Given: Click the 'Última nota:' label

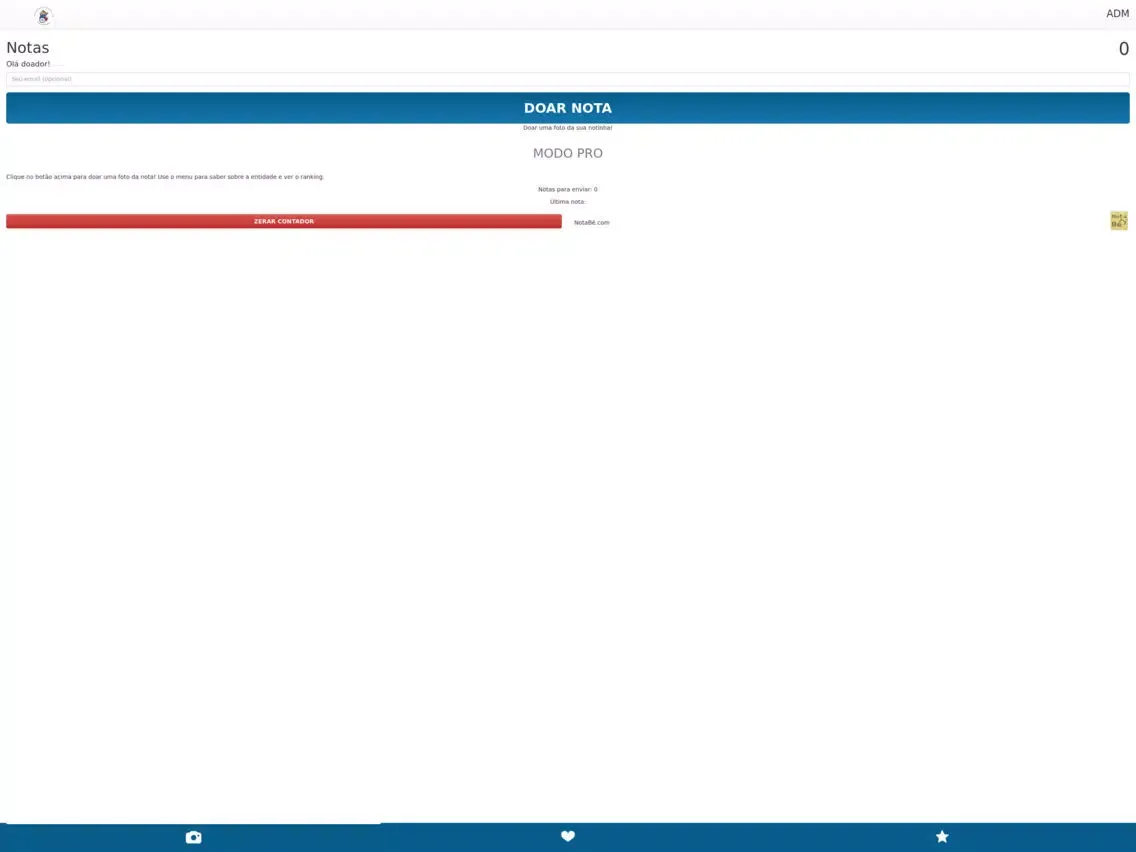Looking at the screenshot, I should (x=567, y=202).
